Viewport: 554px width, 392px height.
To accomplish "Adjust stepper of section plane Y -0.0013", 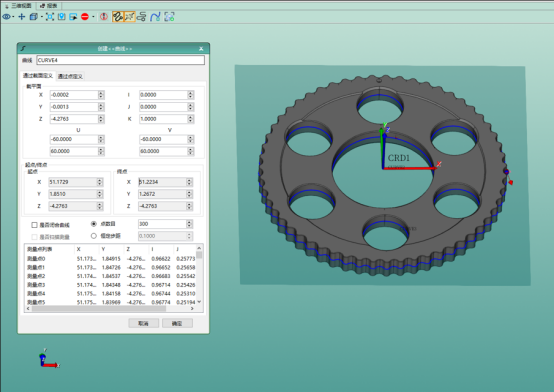I will pyautogui.click(x=101, y=107).
